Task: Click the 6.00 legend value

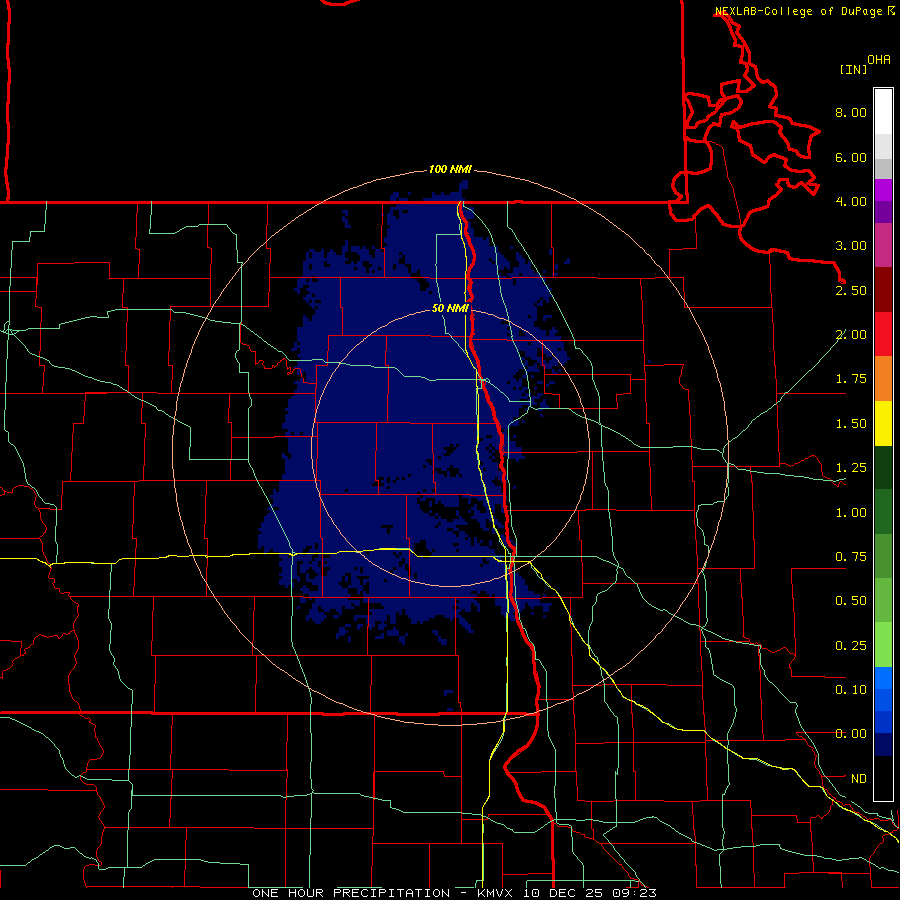Action: click(x=851, y=157)
